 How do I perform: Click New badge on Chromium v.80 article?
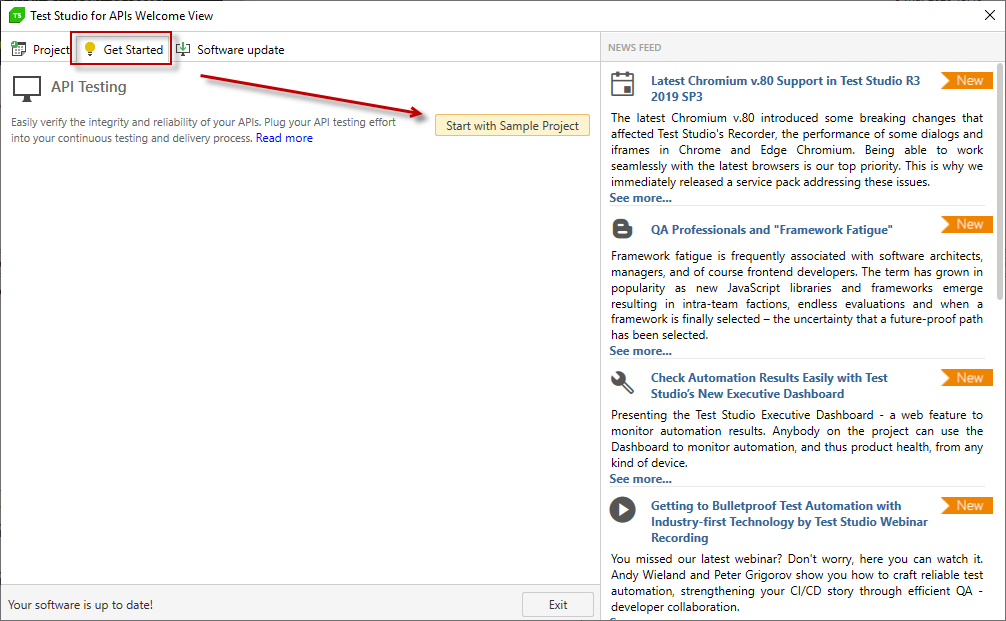click(967, 80)
